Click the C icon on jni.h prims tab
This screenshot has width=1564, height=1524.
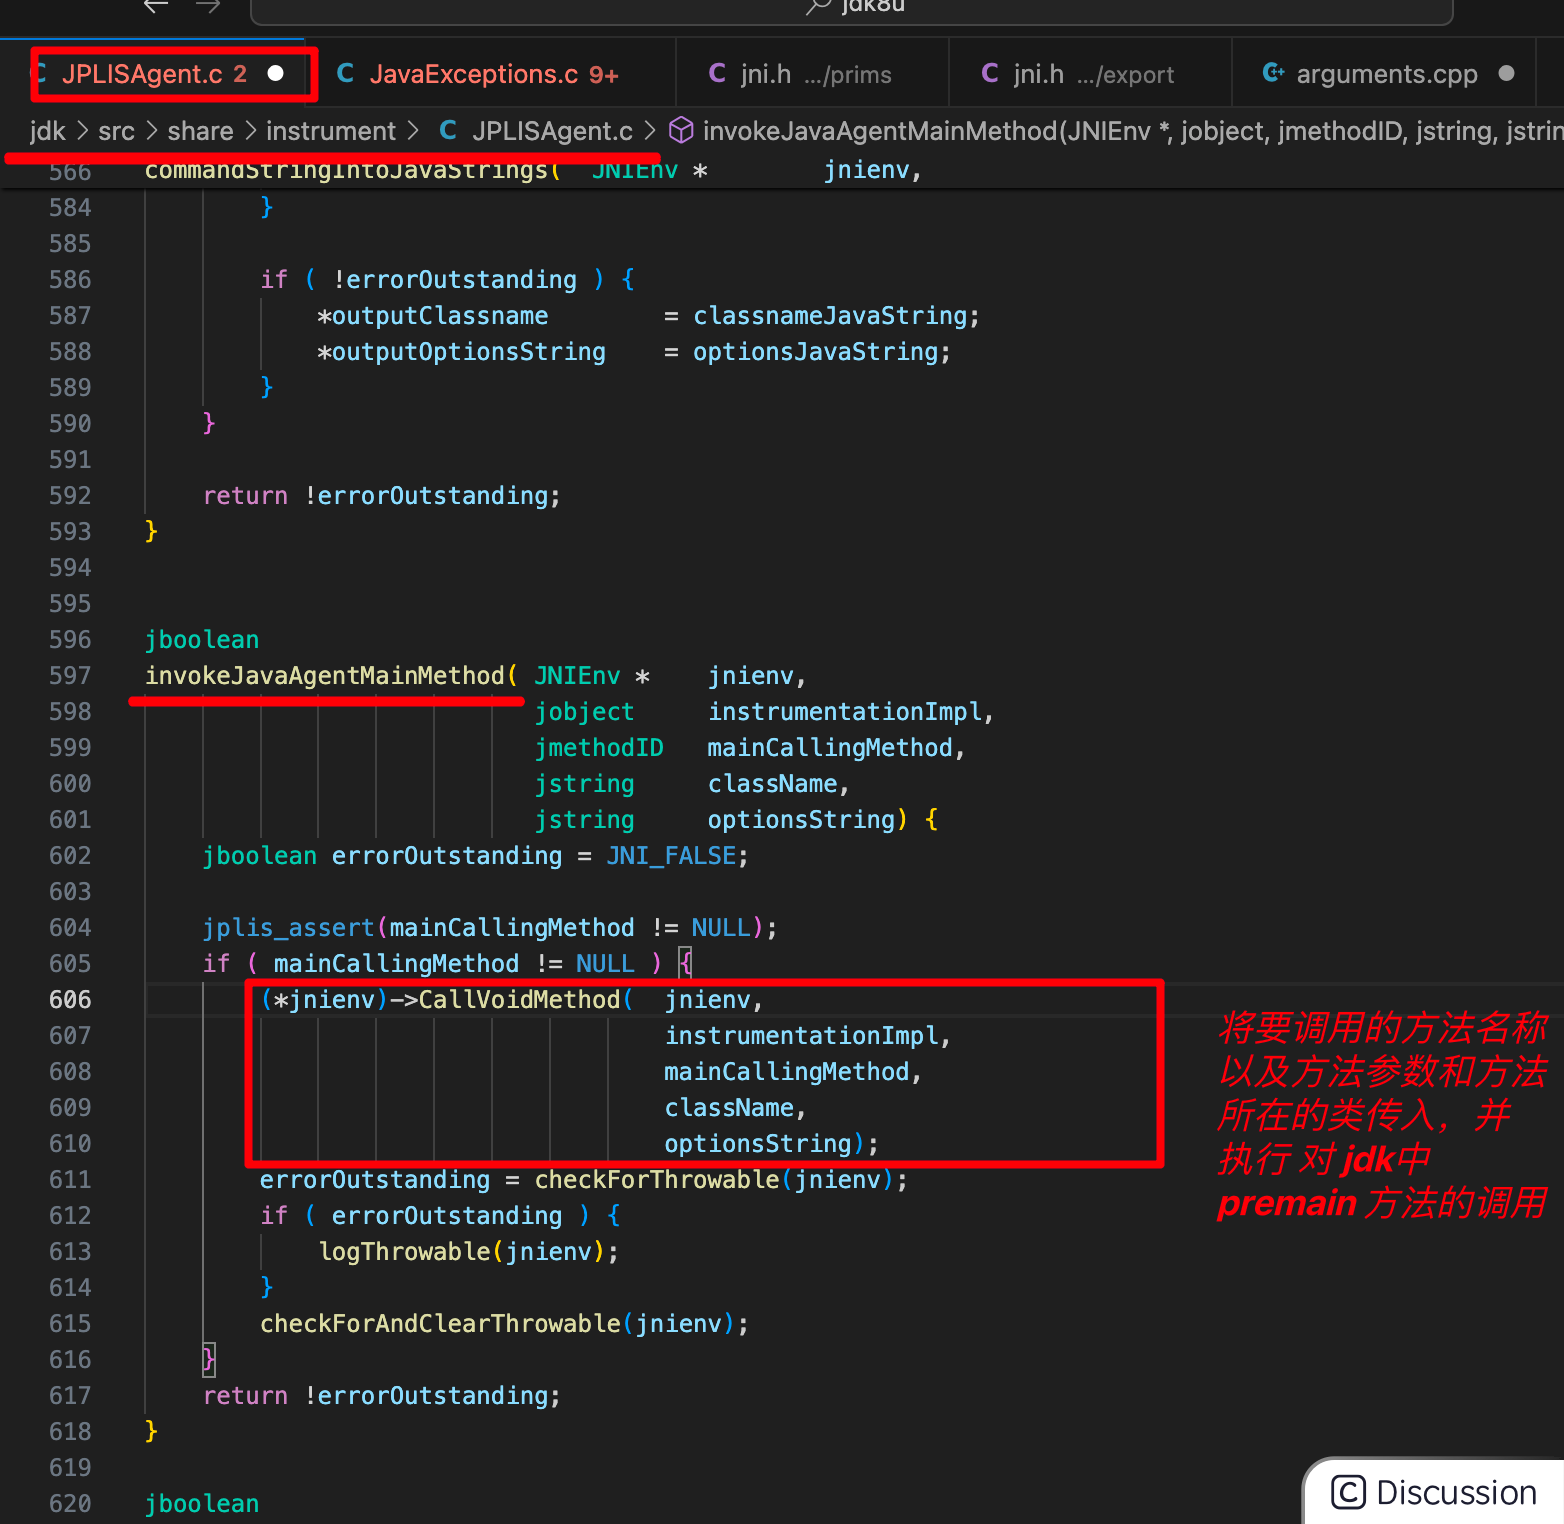tap(717, 74)
